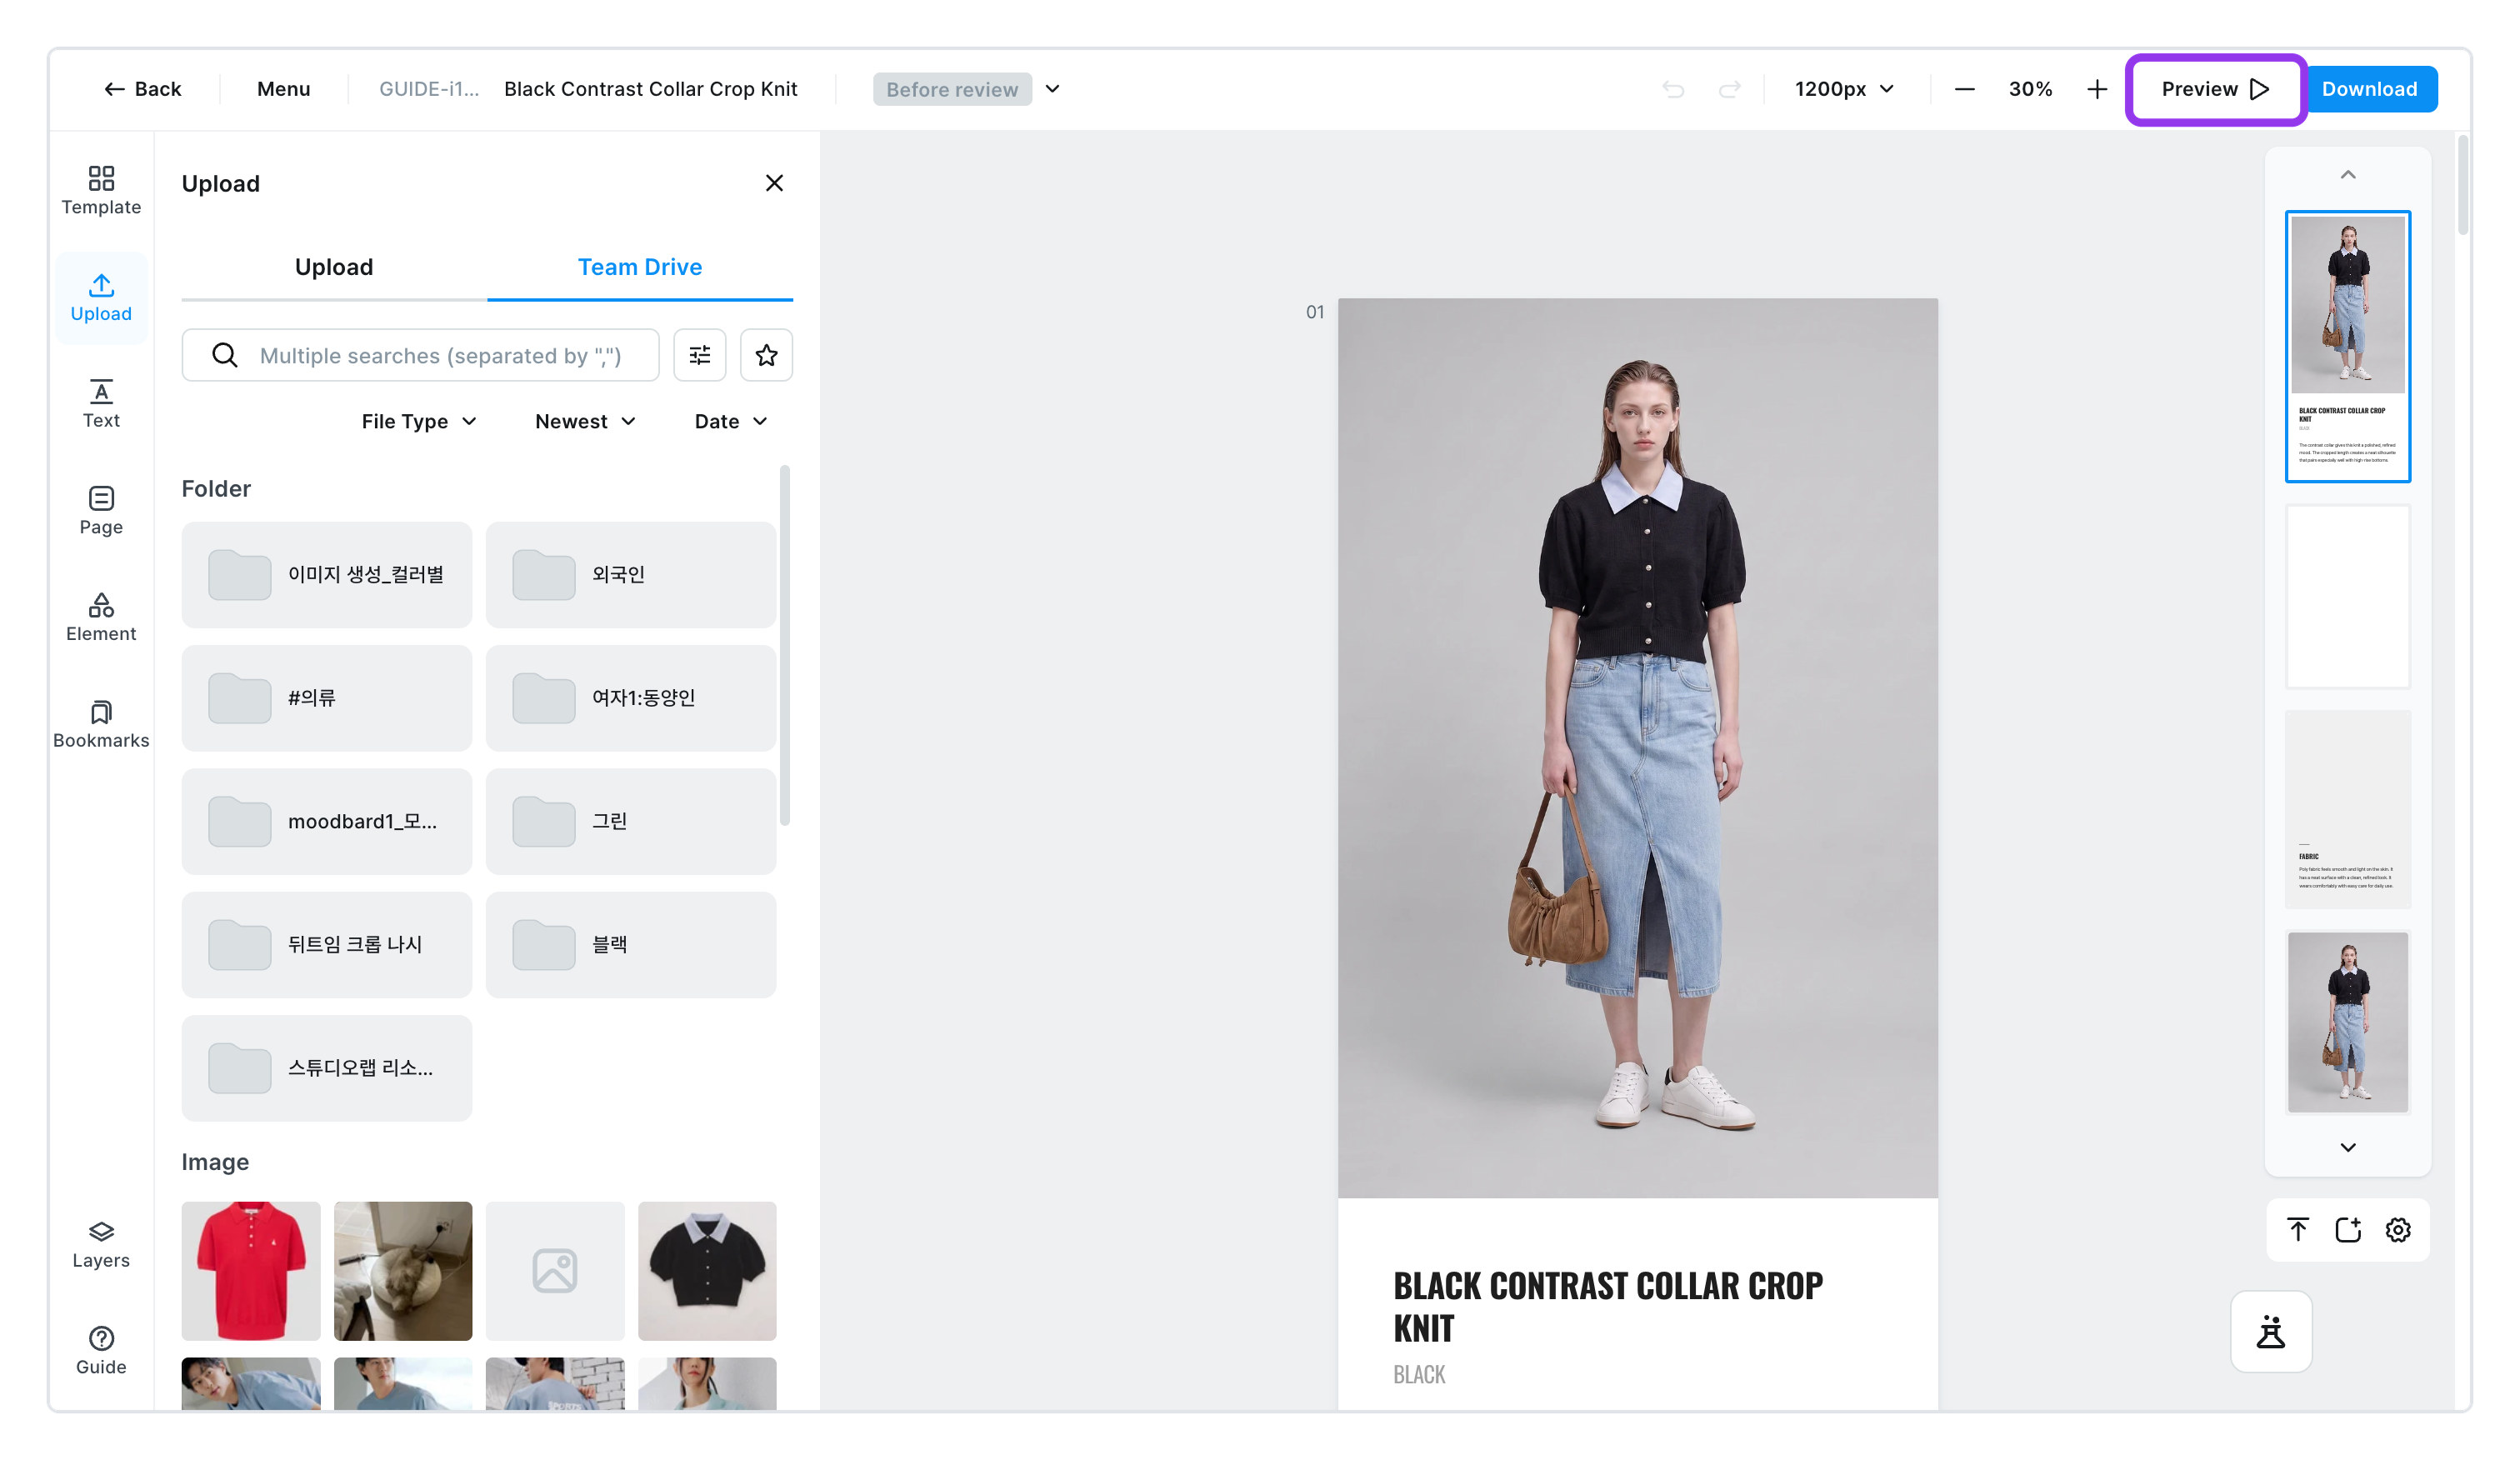Open the page settings gear icon
The width and height of the screenshot is (2520, 1460).
pyautogui.click(x=2398, y=1229)
